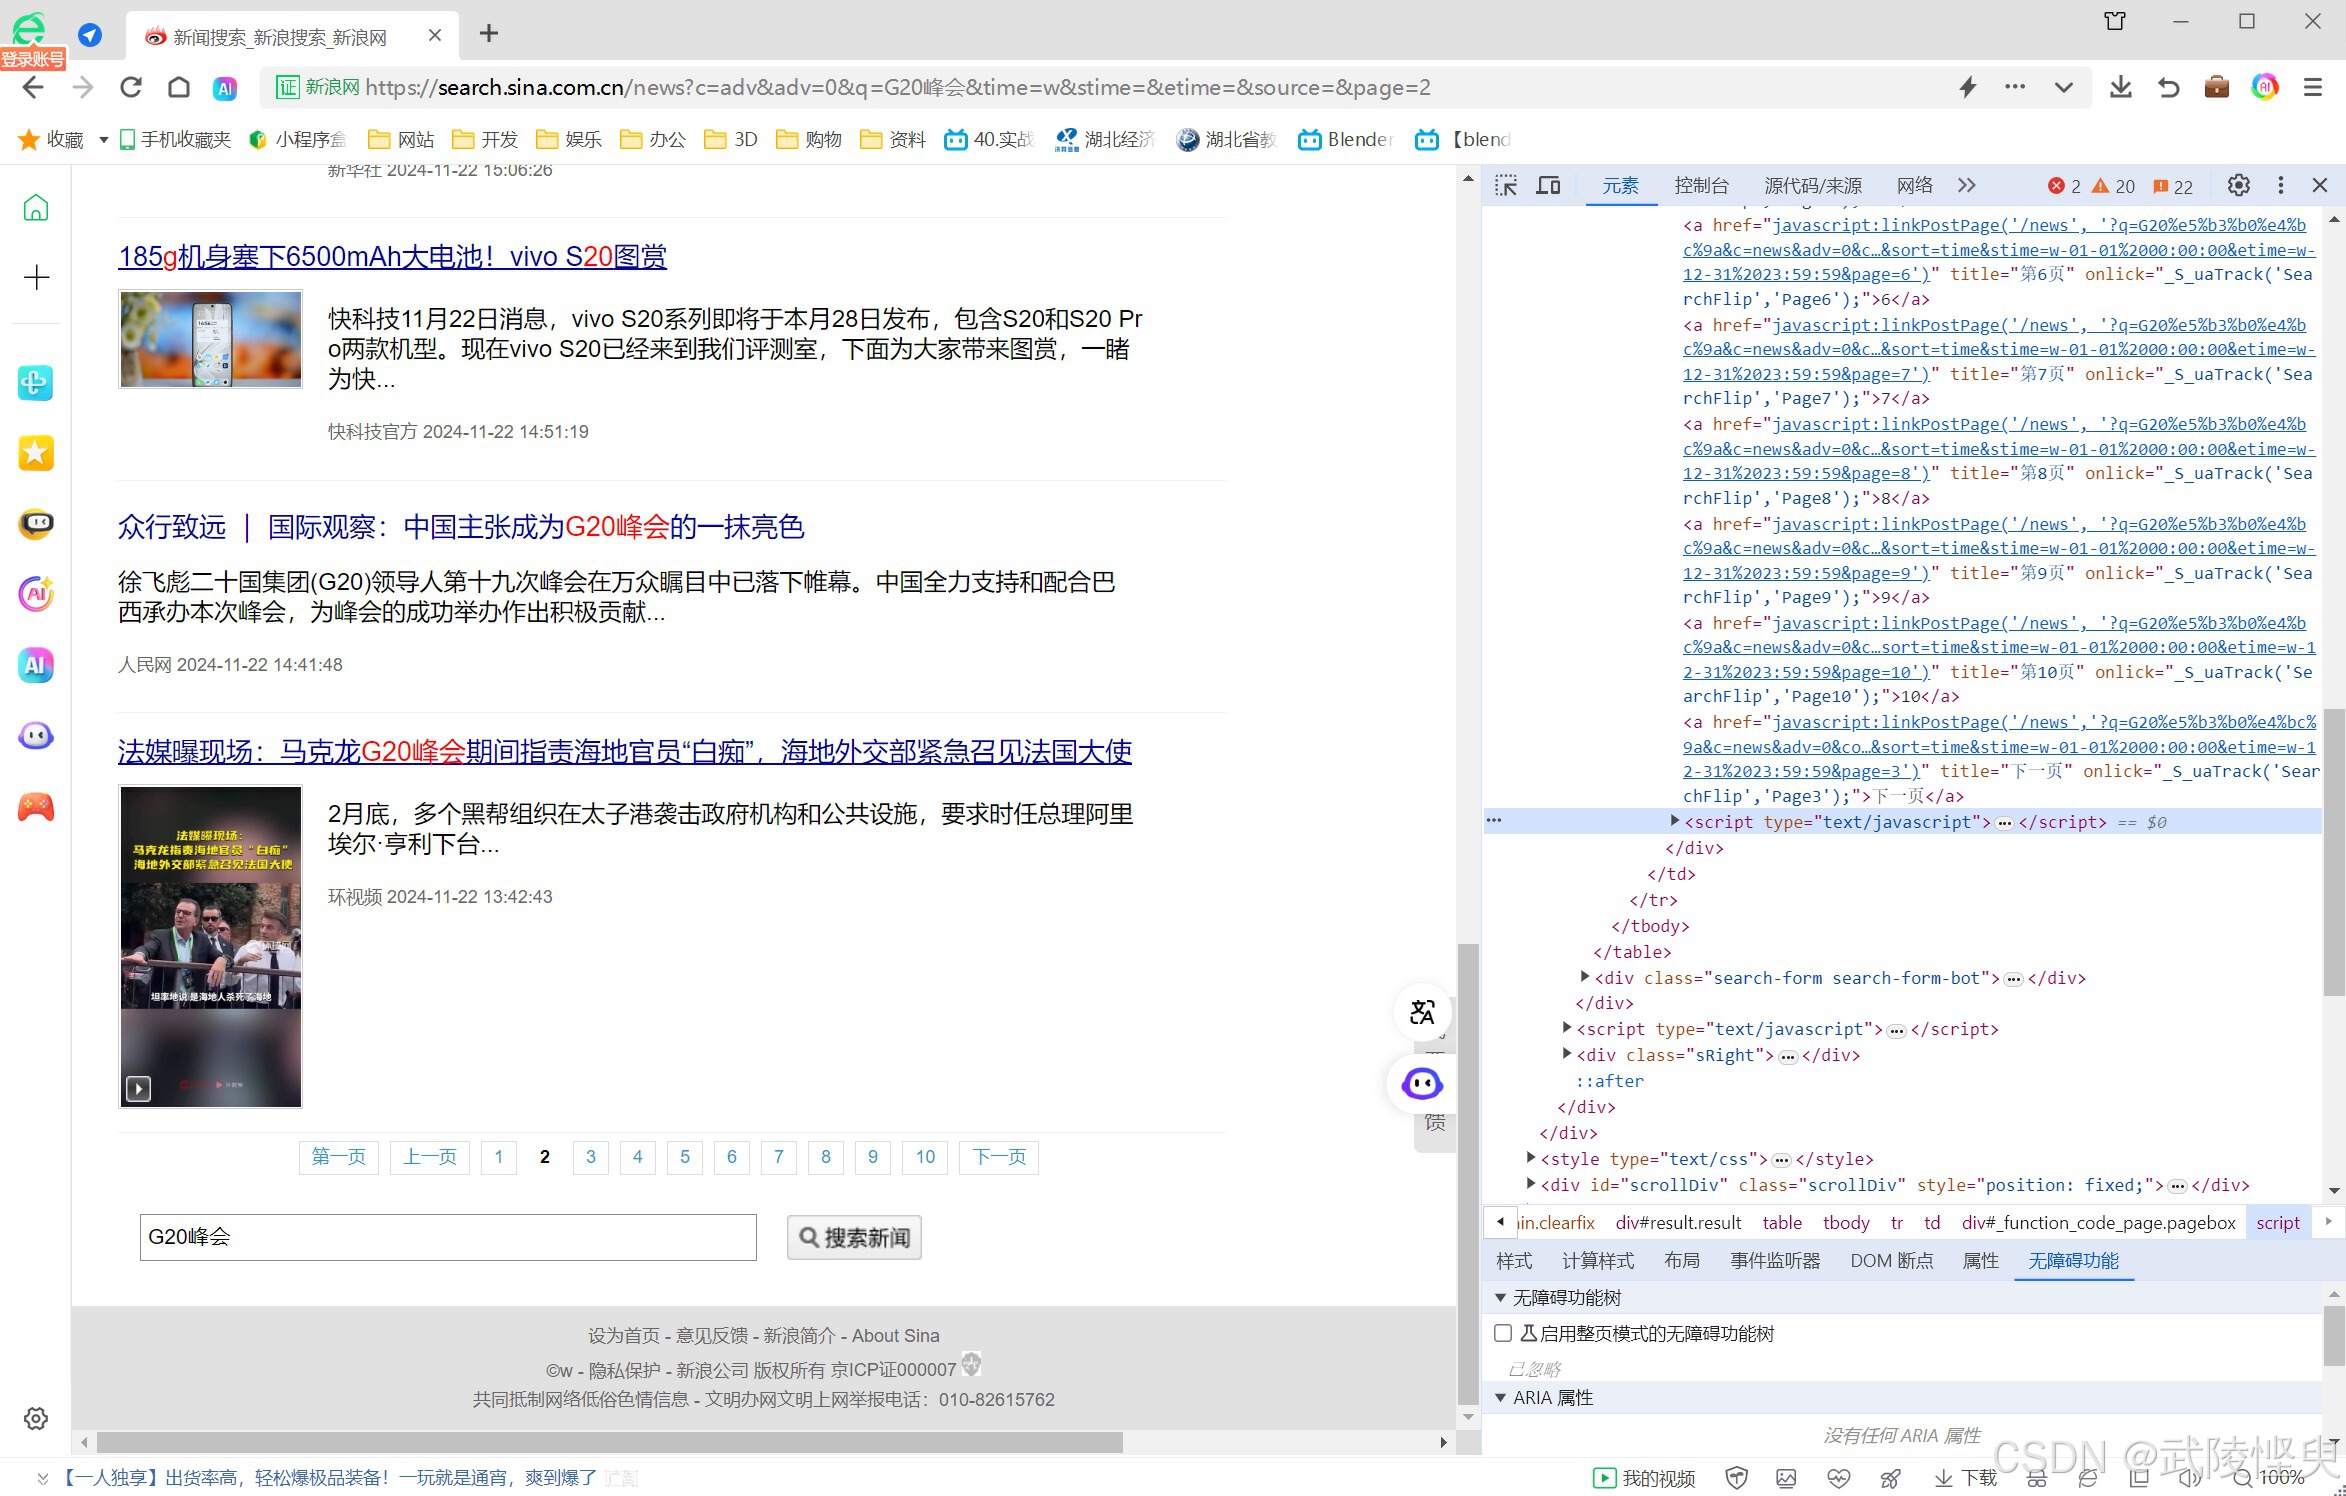Viewport: 2346px width, 1496px height.
Task: Open the 计算样式 pane tab
Action: pyautogui.click(x=1597, y=1261)
